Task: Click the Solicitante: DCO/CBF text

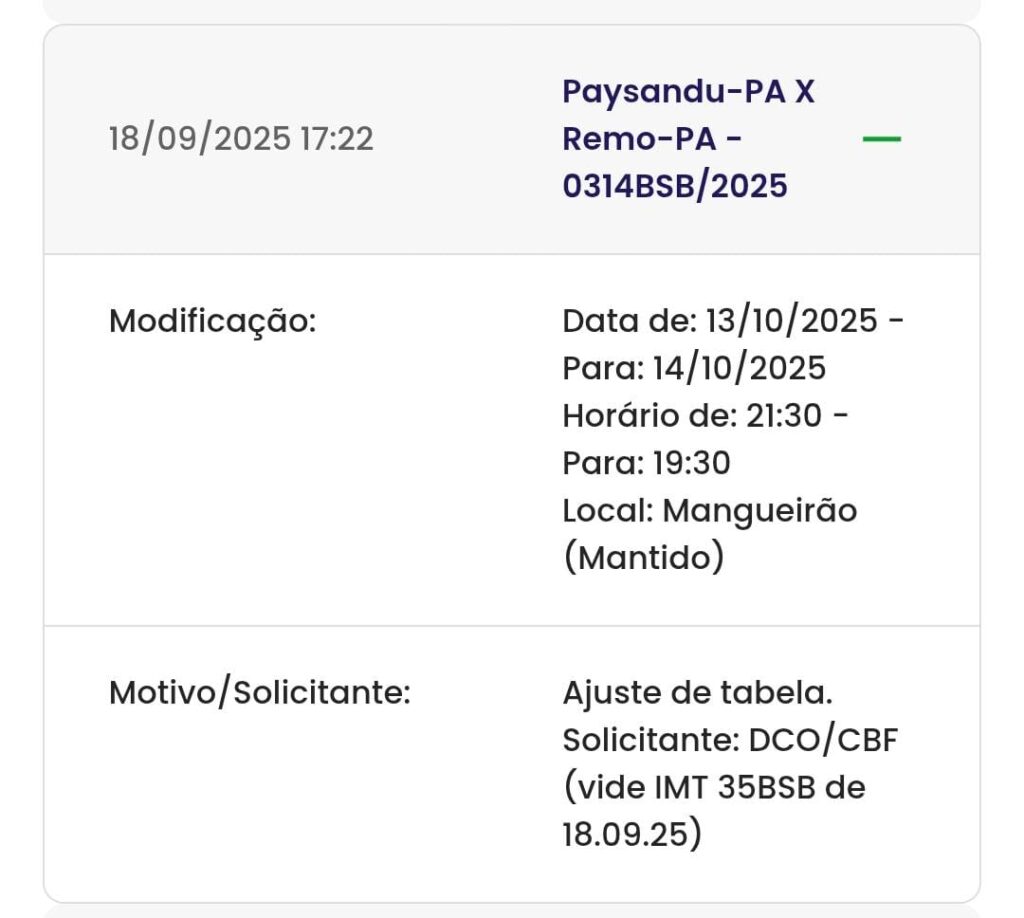Action: tap(730, 740)
